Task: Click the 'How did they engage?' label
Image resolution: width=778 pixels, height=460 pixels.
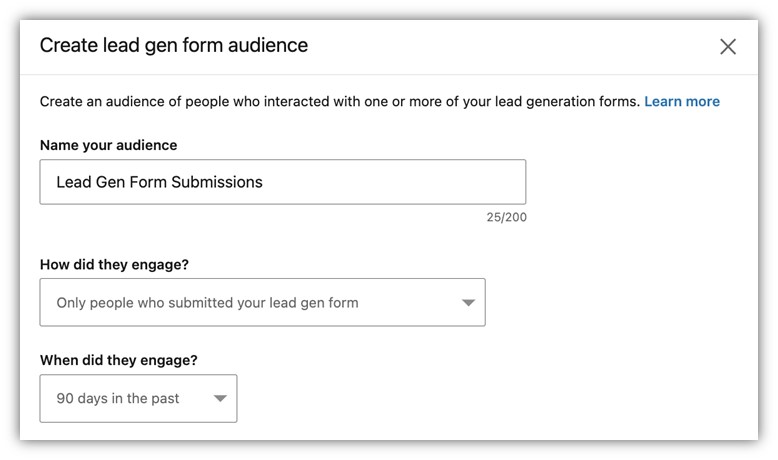Action: pyautogui.click(x=114, y=265)
